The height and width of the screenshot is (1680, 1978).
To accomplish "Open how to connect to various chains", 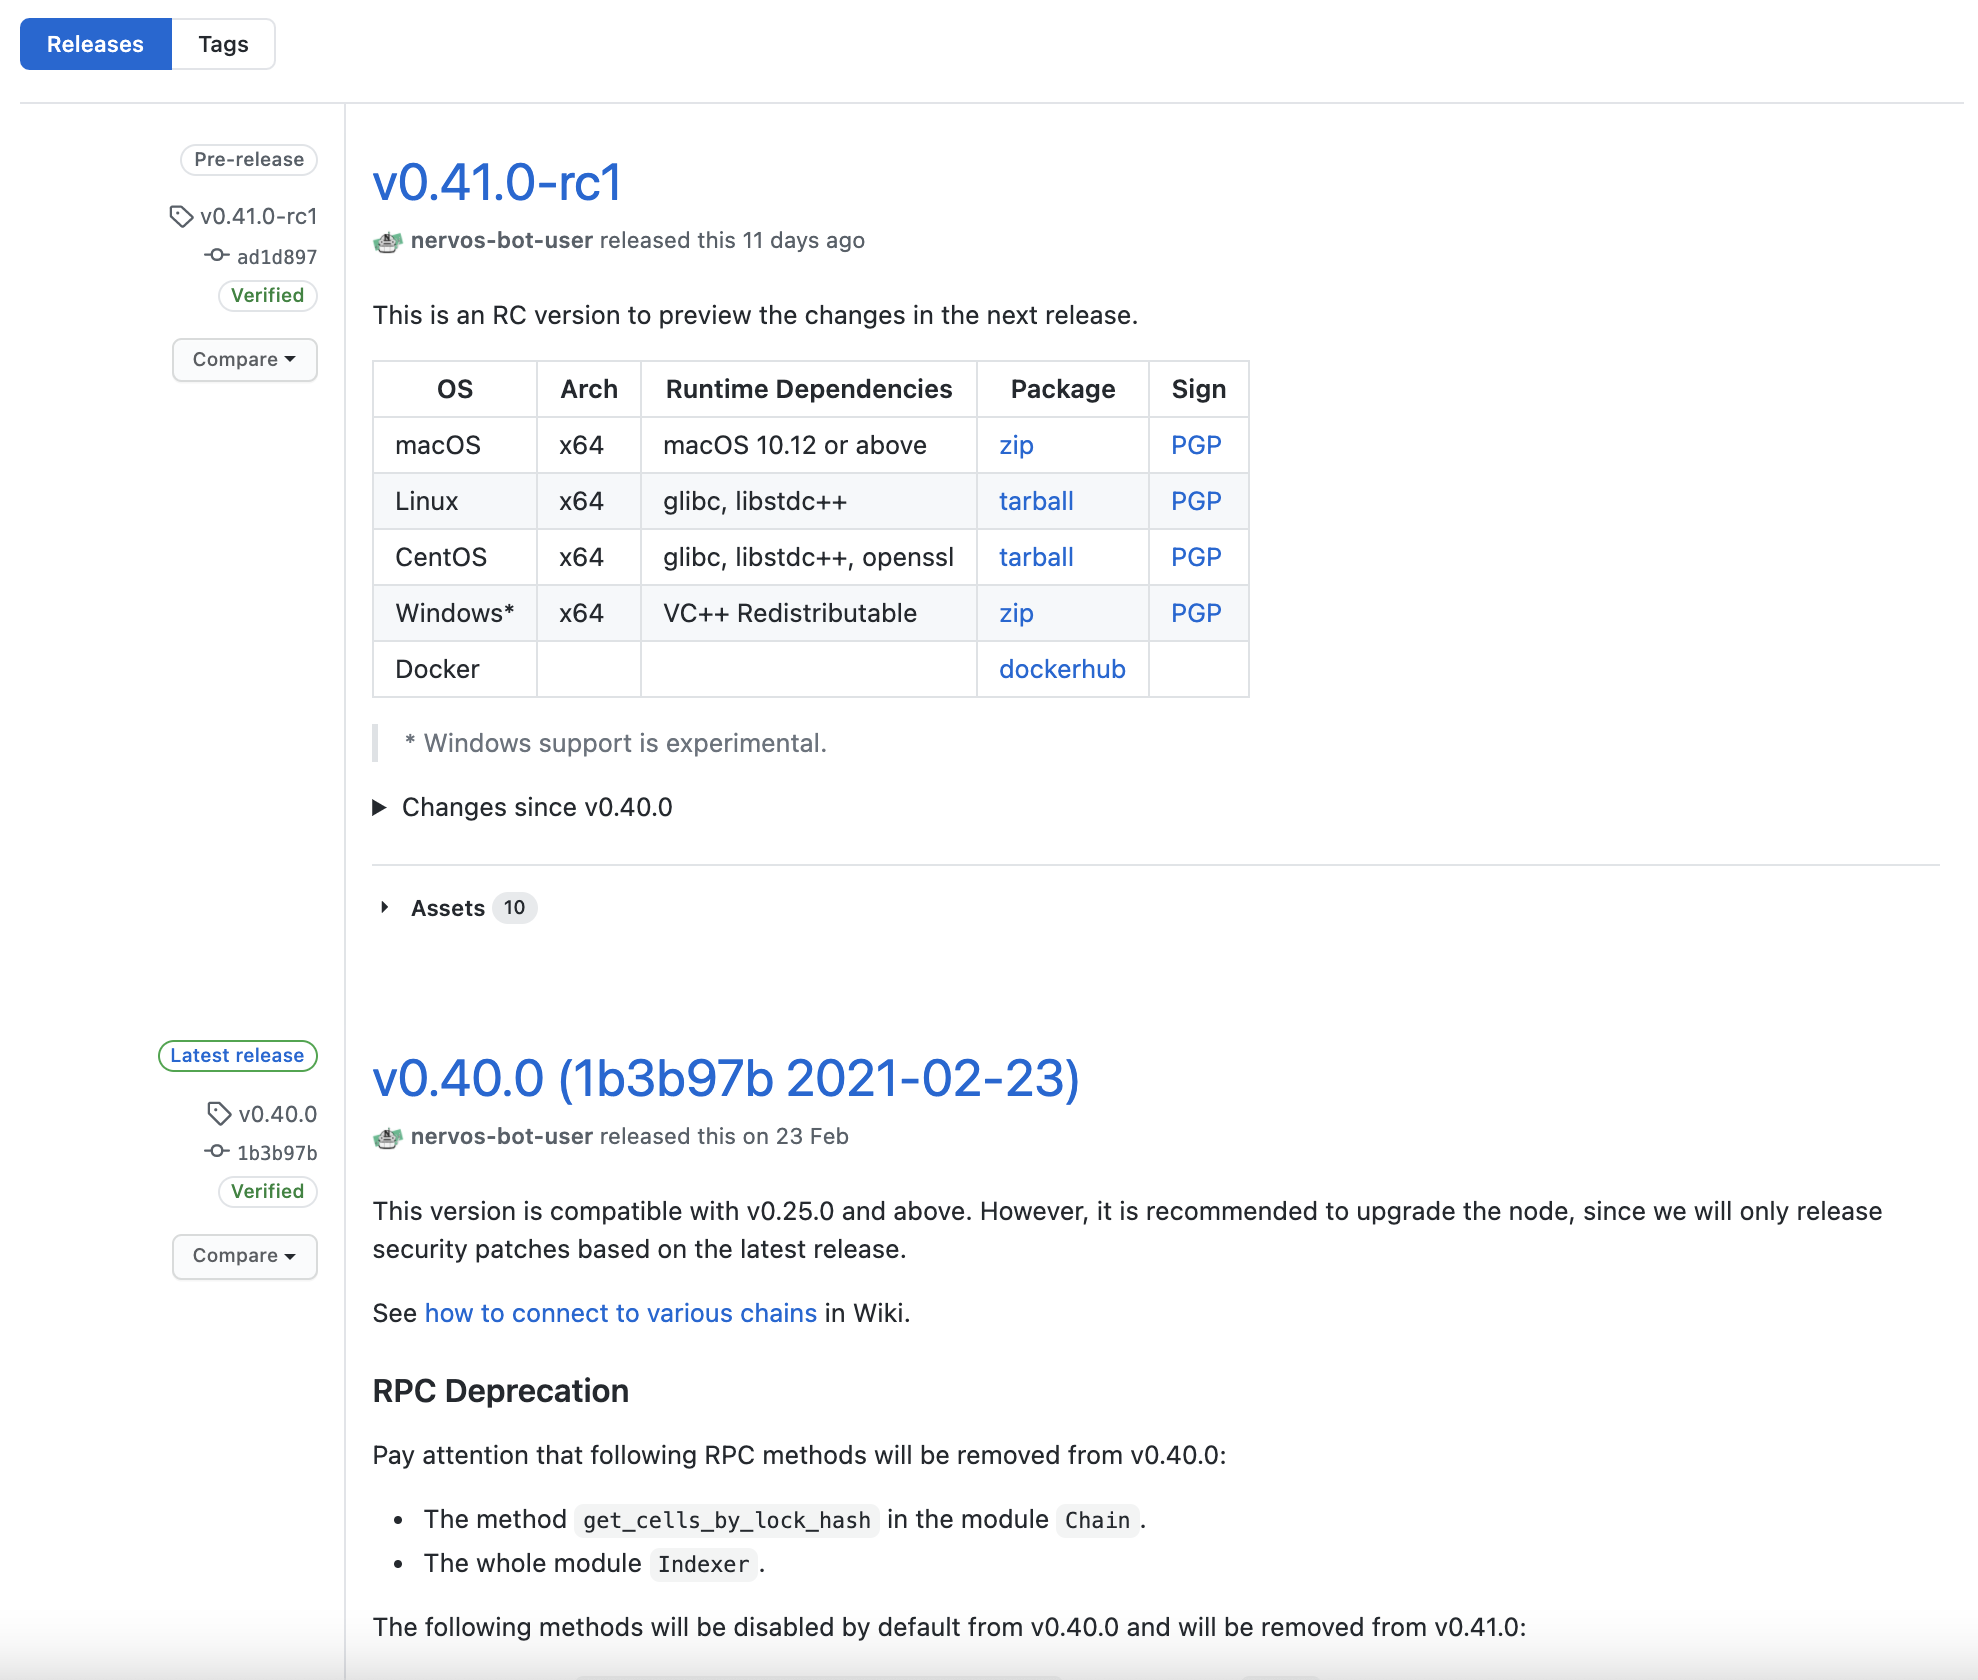I will click(620, 1313).
